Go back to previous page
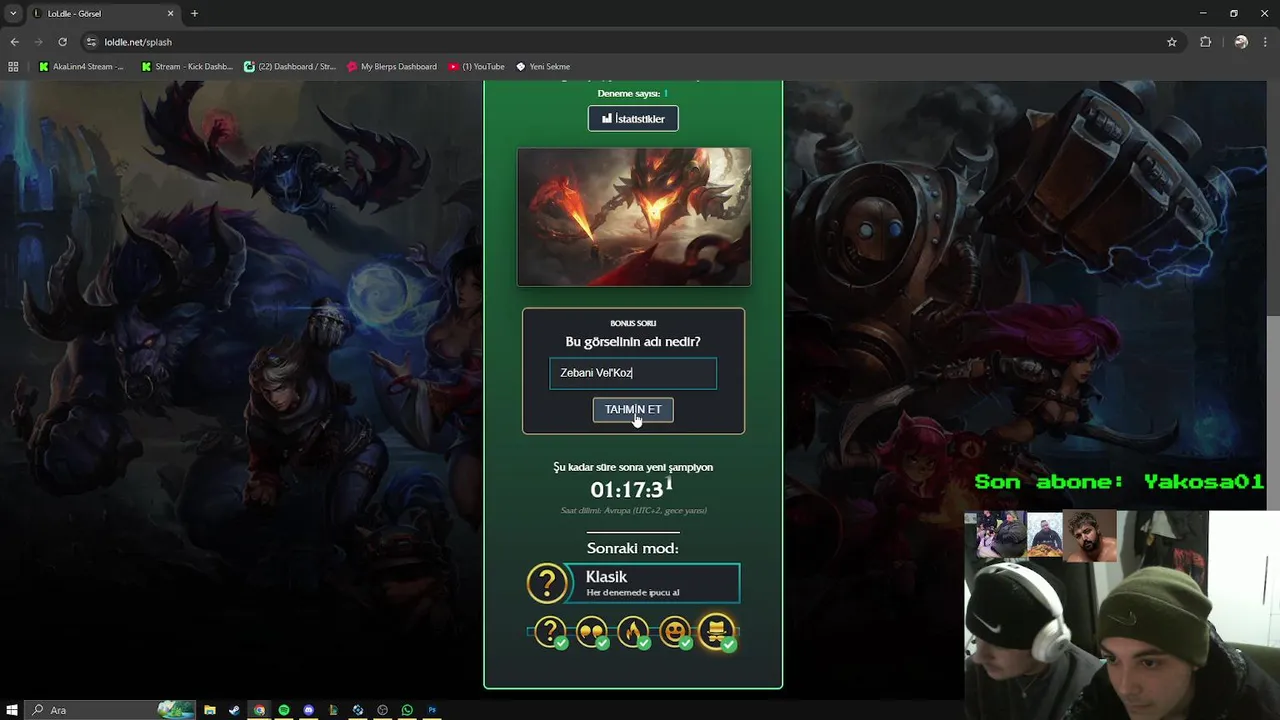The image size is (1280, 720). [14, 42]
